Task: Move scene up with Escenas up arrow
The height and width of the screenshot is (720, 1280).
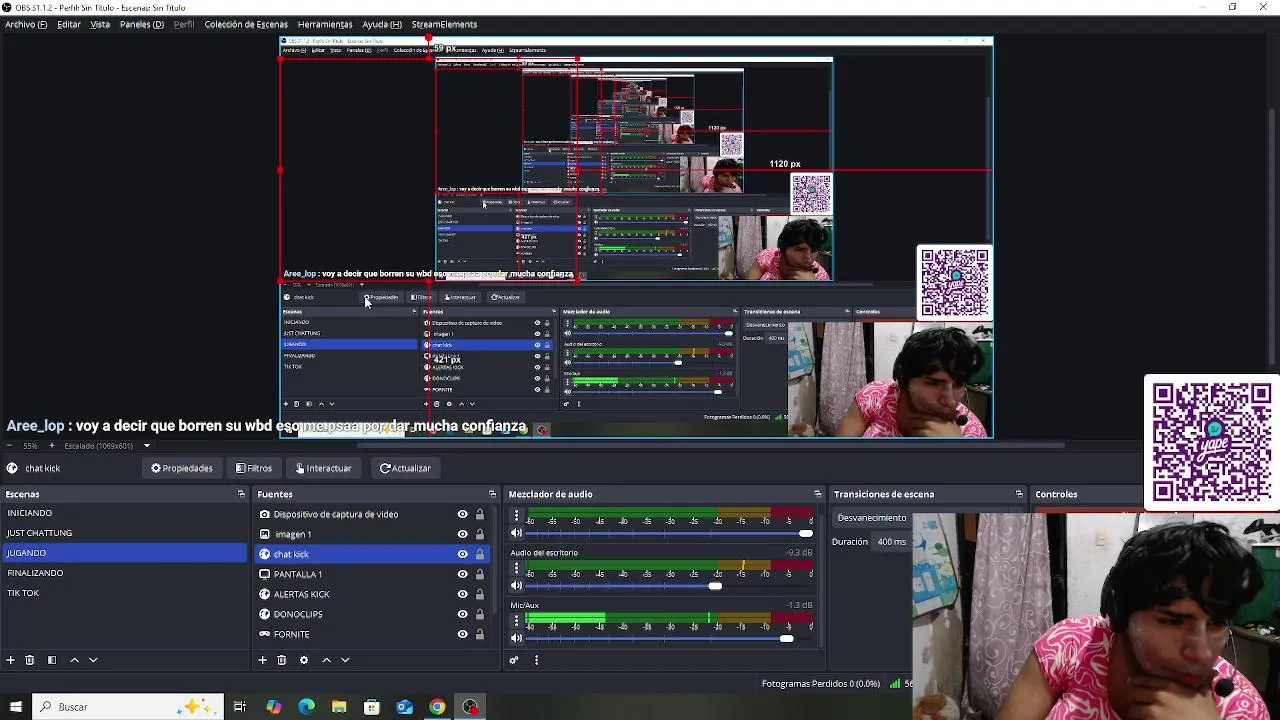Action: (74, 660)
